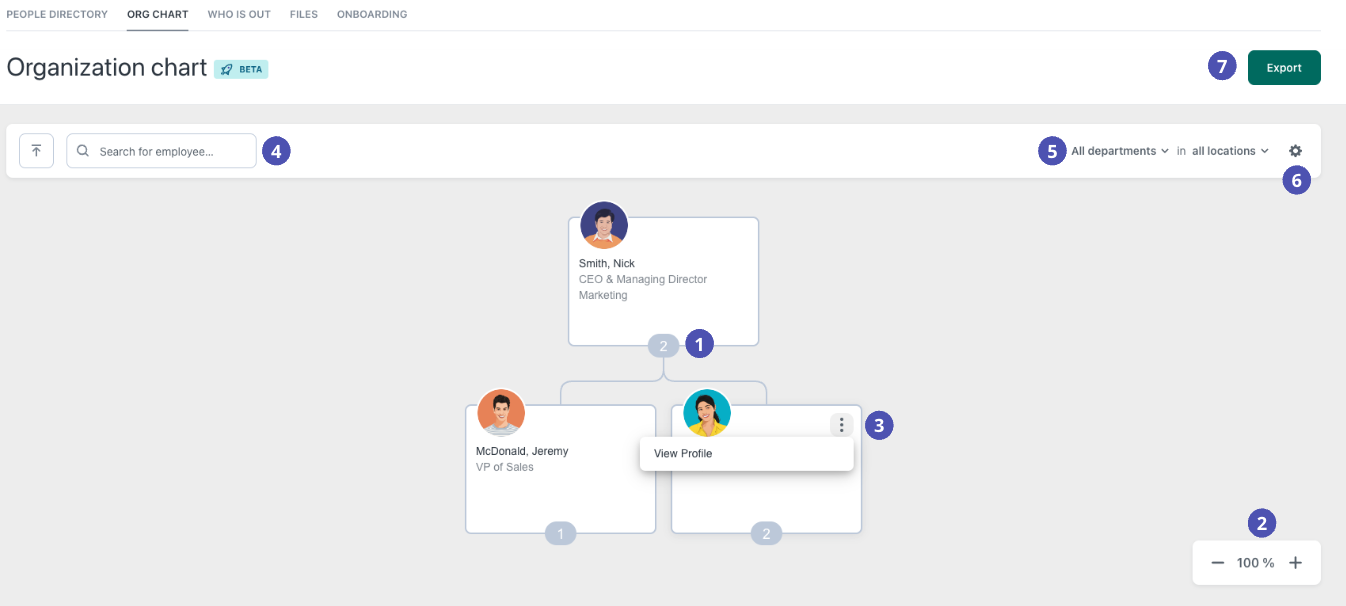Open the three-dot menu on the employee card
Viewport: 1346px width, 606px height.
[x=841, y=424]
